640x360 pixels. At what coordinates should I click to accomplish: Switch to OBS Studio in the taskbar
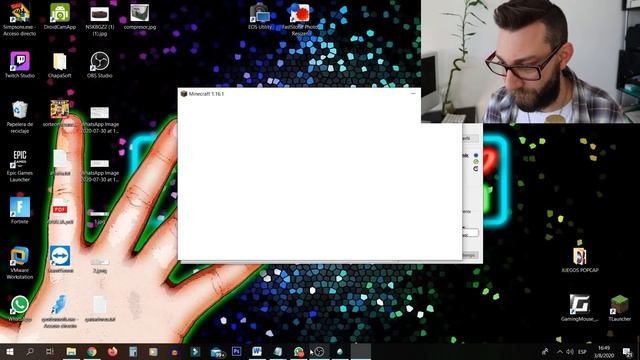pos(320,351)
